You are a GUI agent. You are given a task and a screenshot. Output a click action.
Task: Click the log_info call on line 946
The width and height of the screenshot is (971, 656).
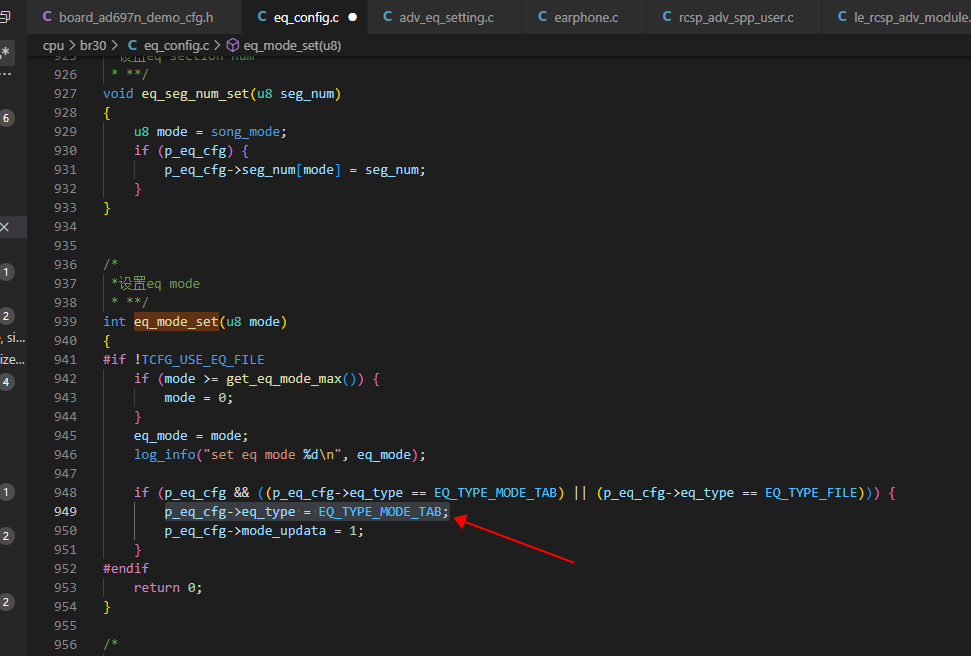click(x=165, y=455)
